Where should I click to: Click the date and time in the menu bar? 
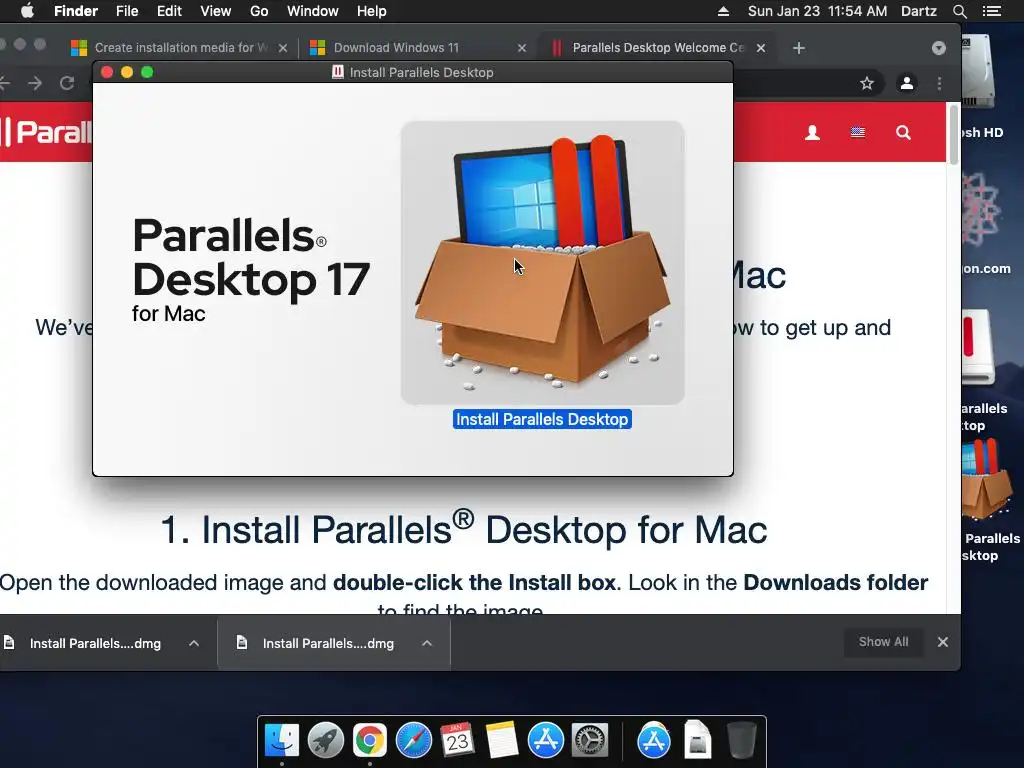coord(817,11)
